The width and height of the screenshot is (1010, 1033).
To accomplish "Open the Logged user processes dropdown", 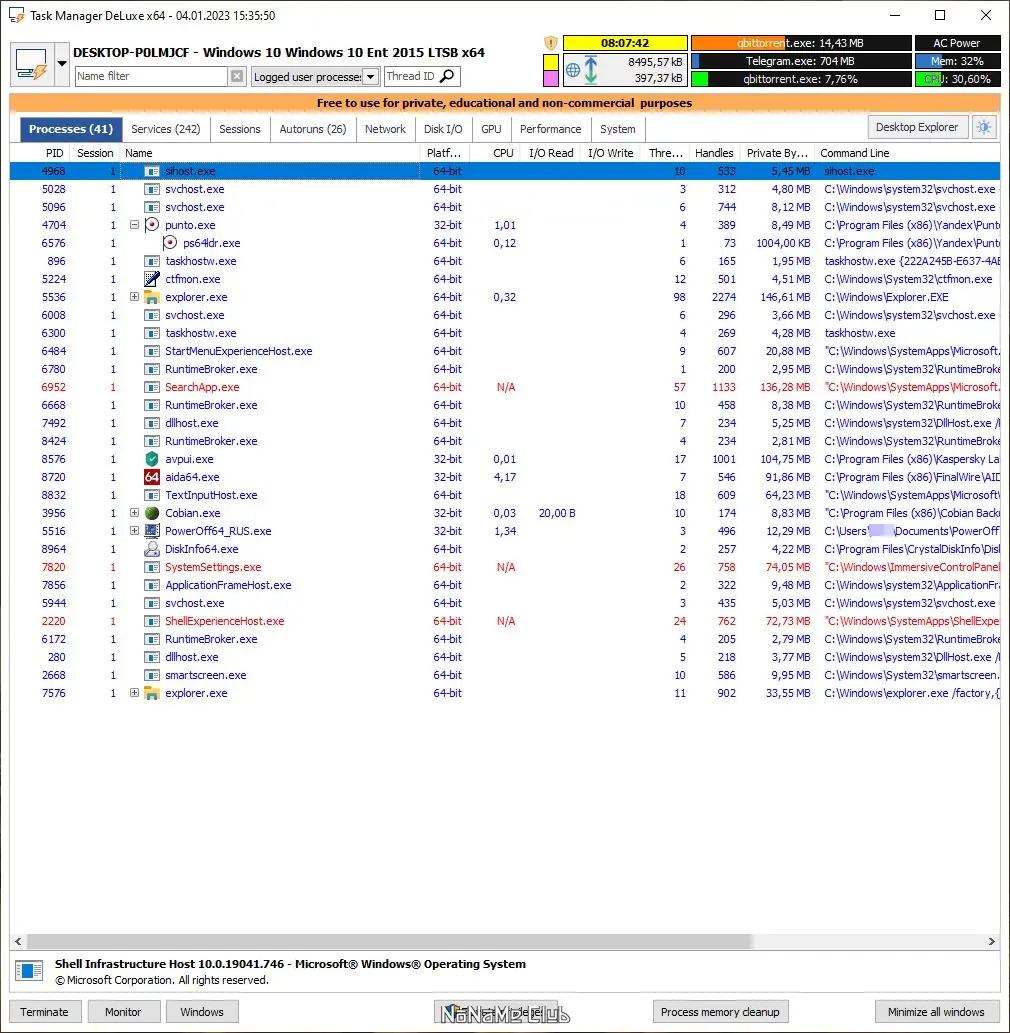I will tap(371, 76).
